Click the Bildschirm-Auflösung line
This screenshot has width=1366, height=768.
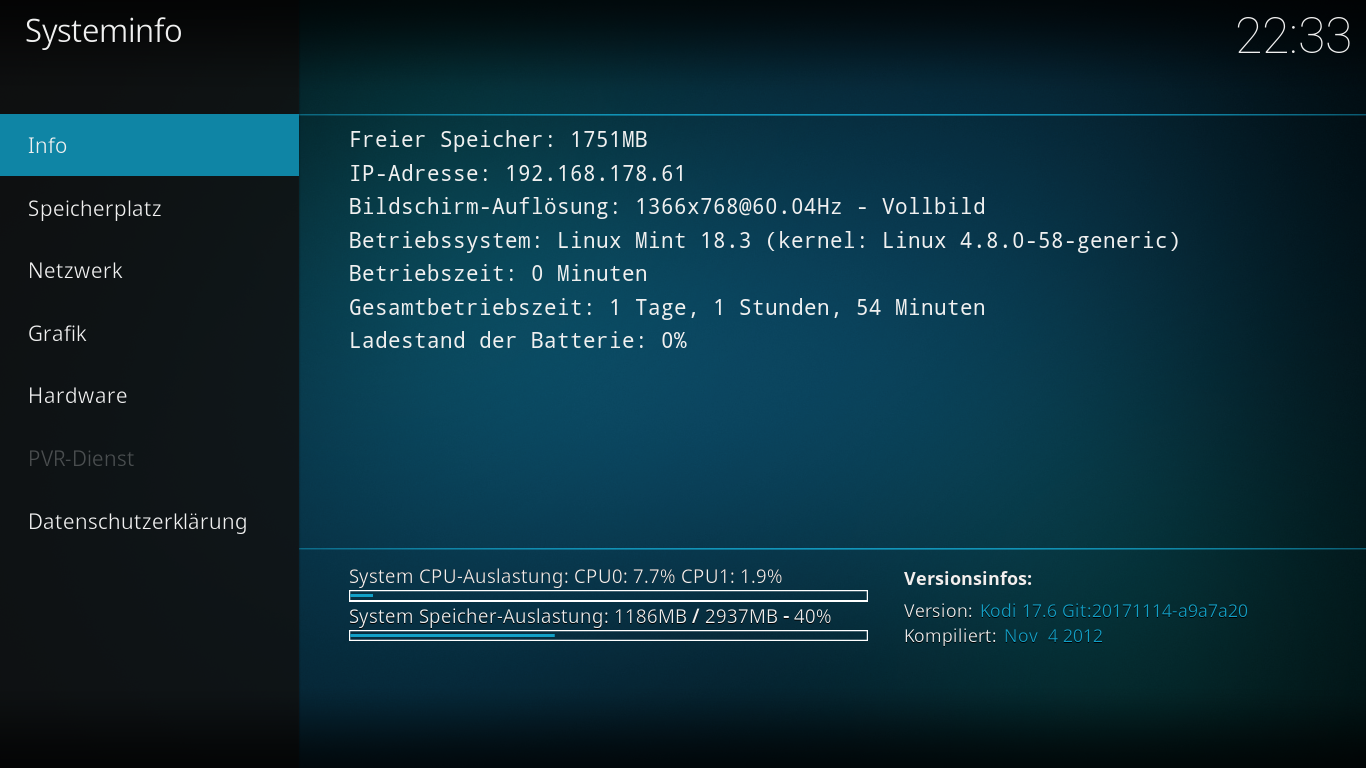point(667,207)
